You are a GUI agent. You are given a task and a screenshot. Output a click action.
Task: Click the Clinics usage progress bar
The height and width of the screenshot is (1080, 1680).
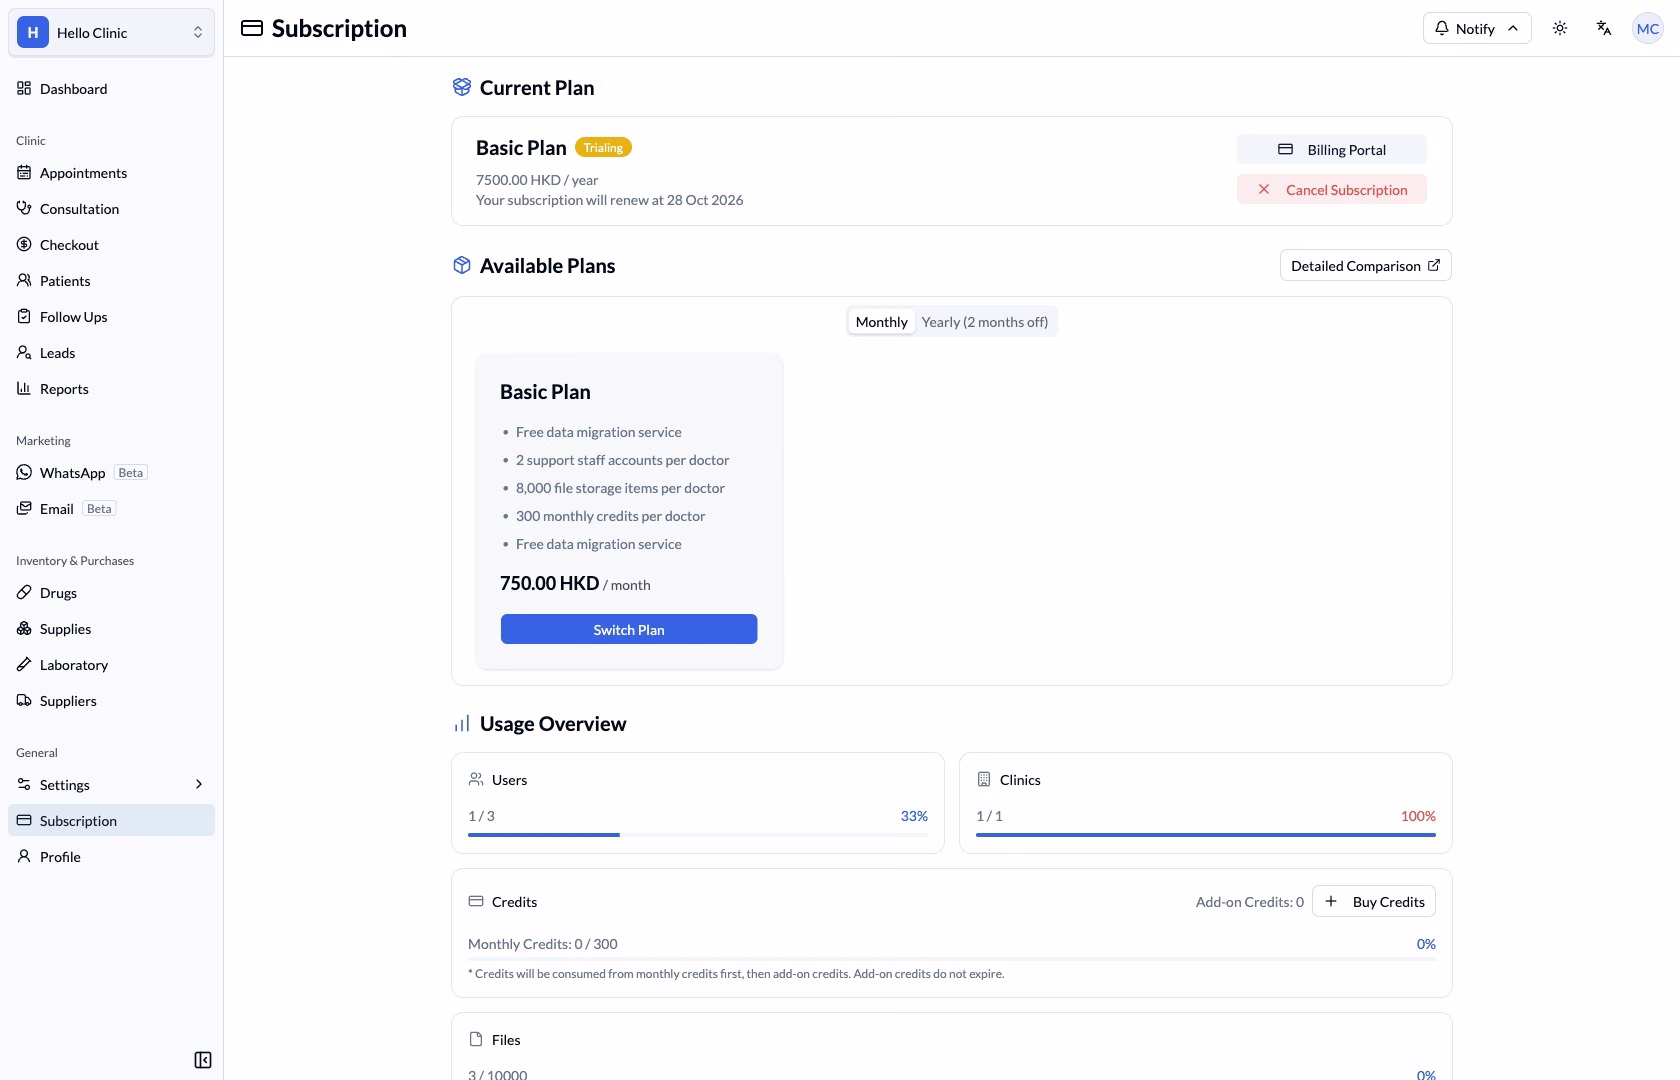1206,835
